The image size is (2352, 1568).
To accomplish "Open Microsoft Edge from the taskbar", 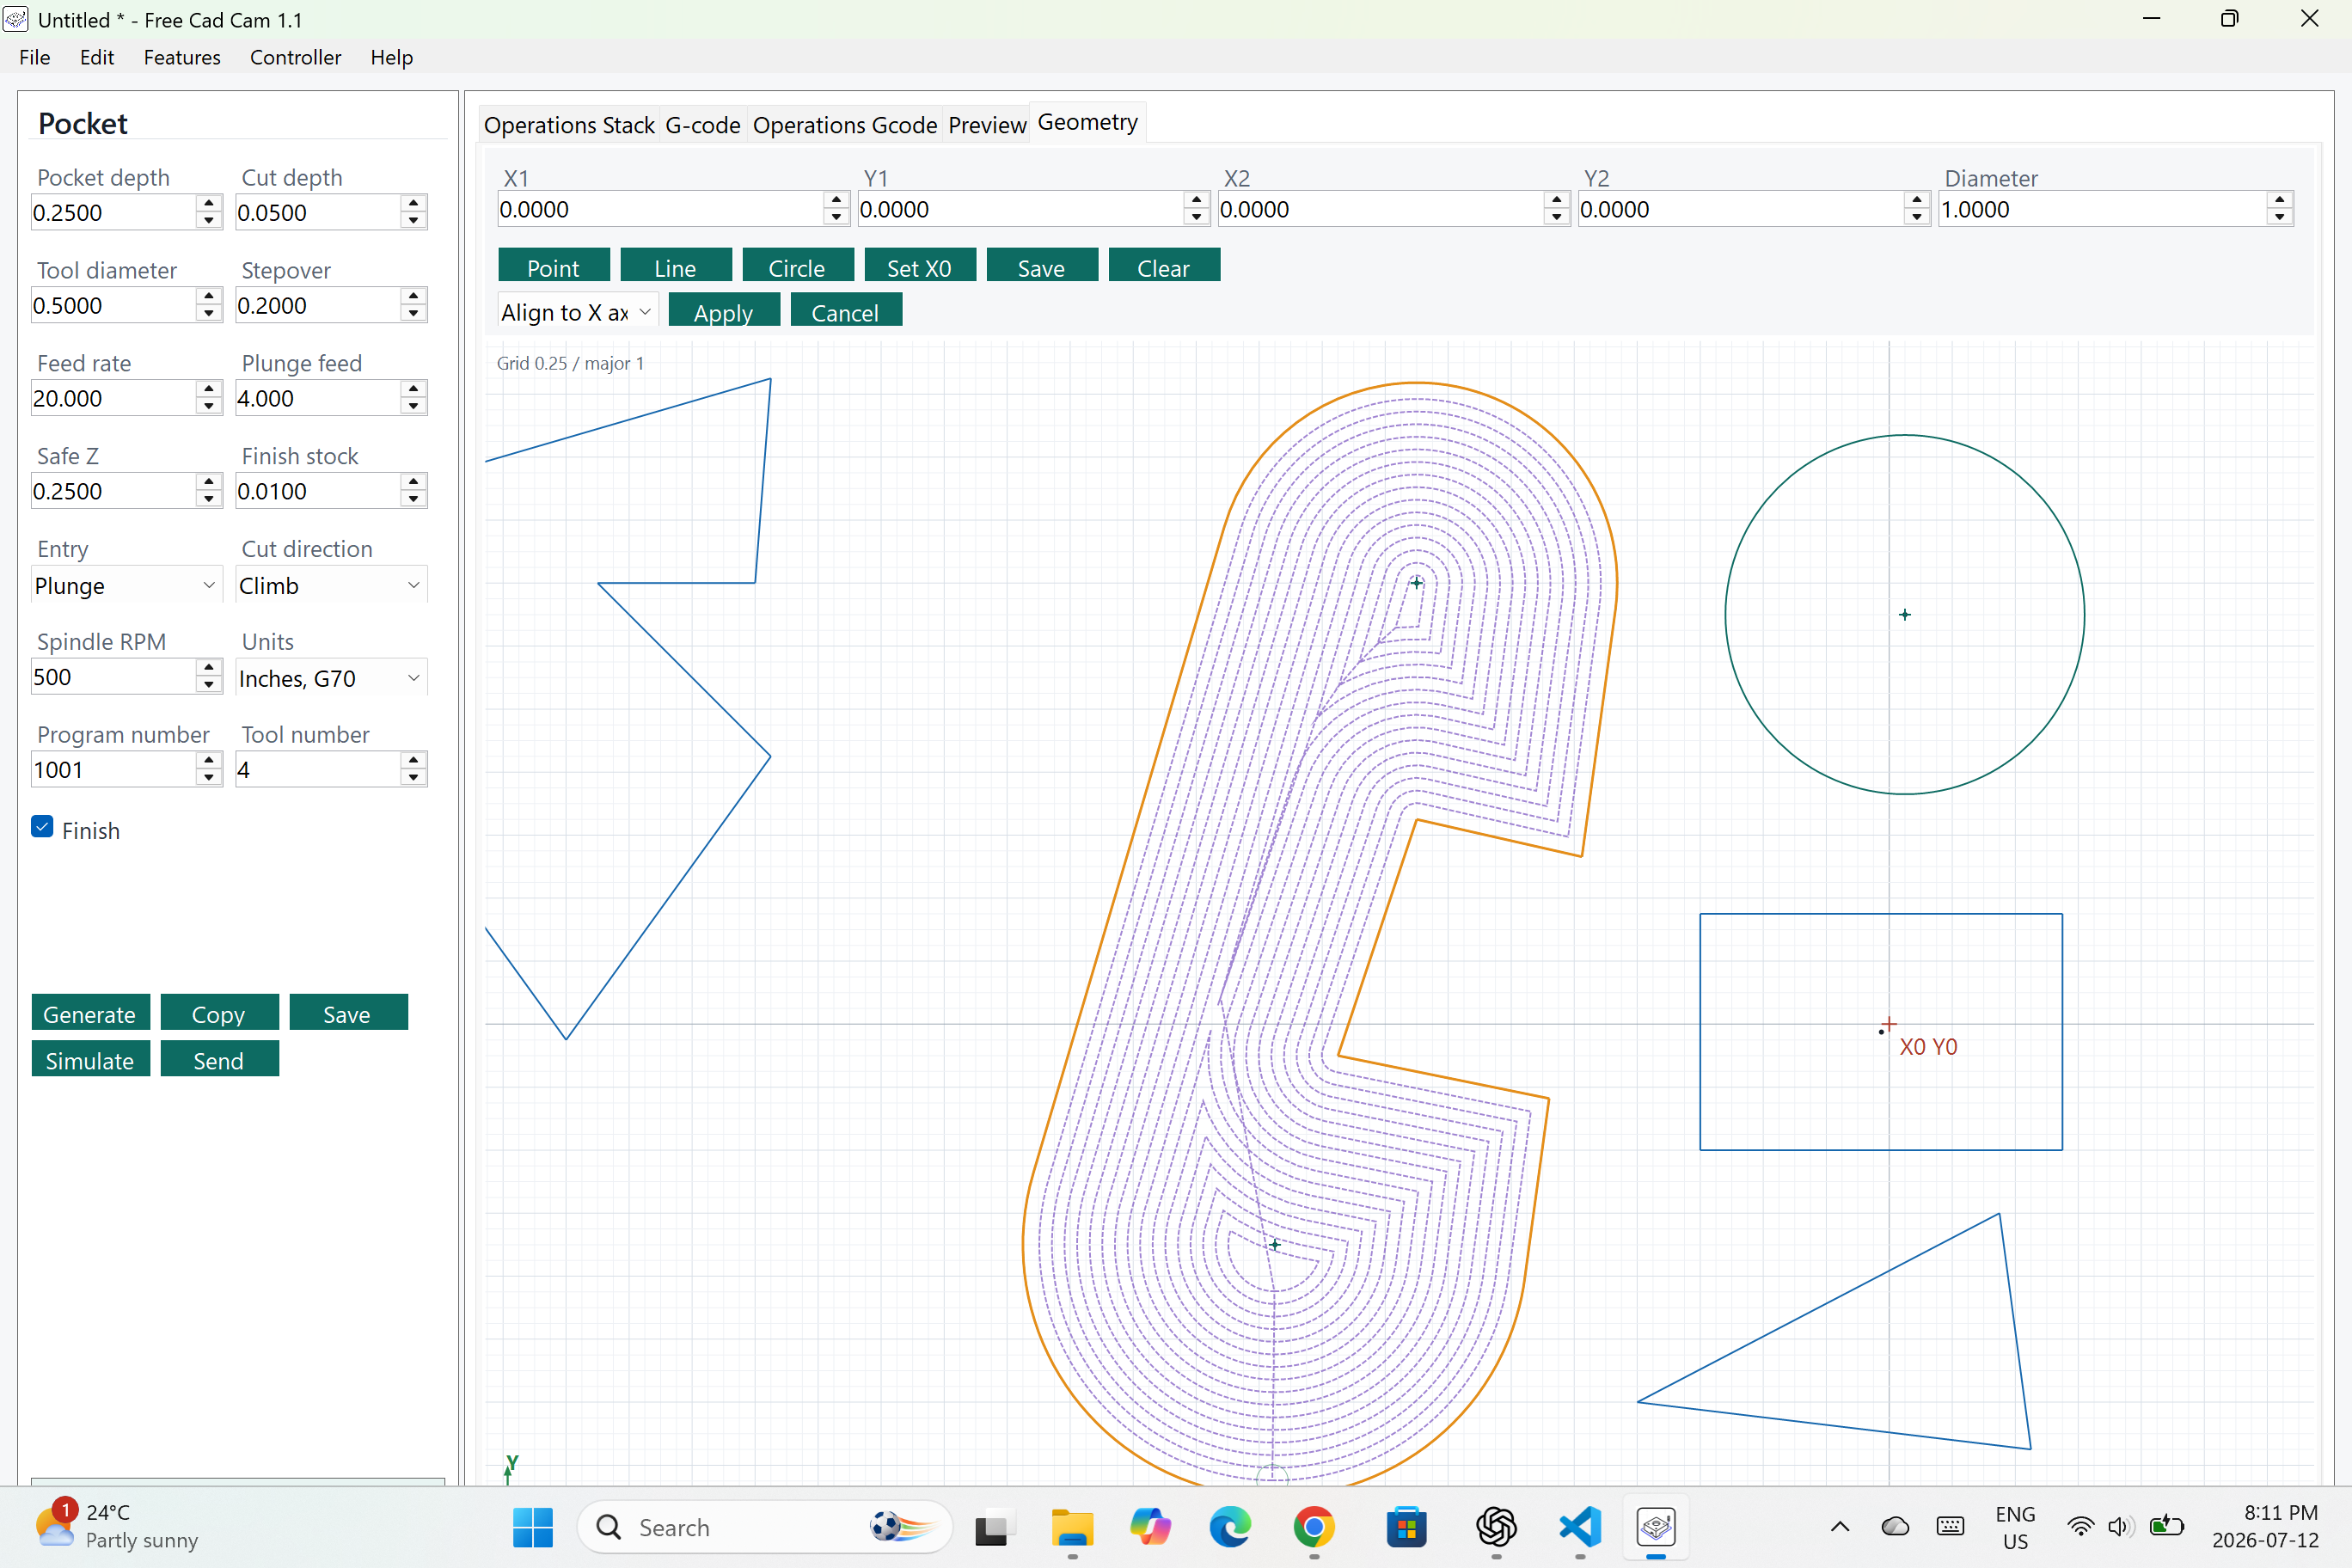I will coord(1229,1527).
